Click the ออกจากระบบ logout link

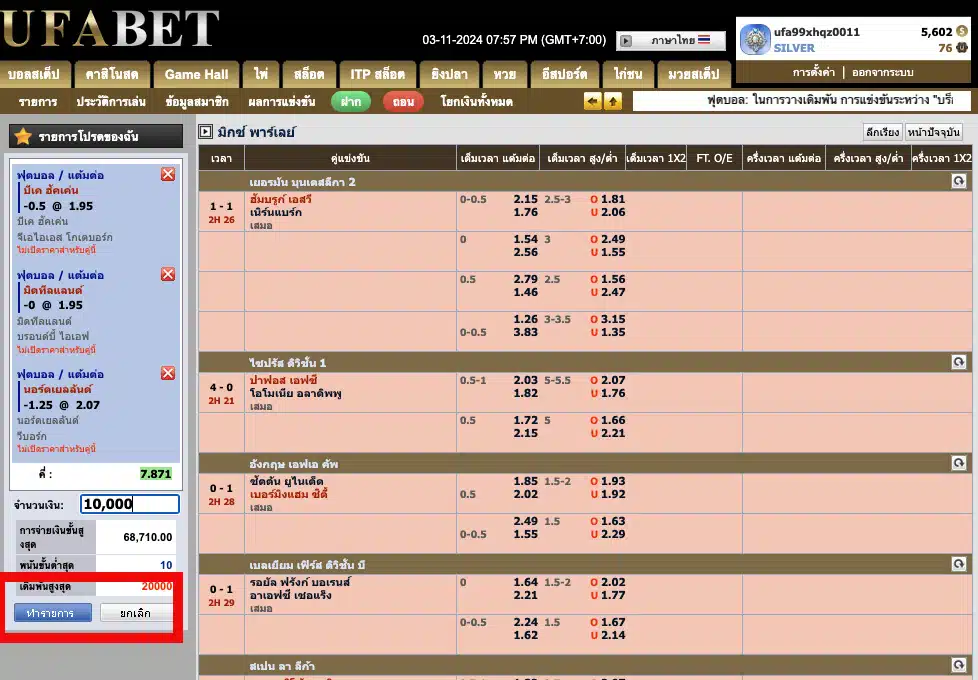pyautogui.click(x=883, y=73)
